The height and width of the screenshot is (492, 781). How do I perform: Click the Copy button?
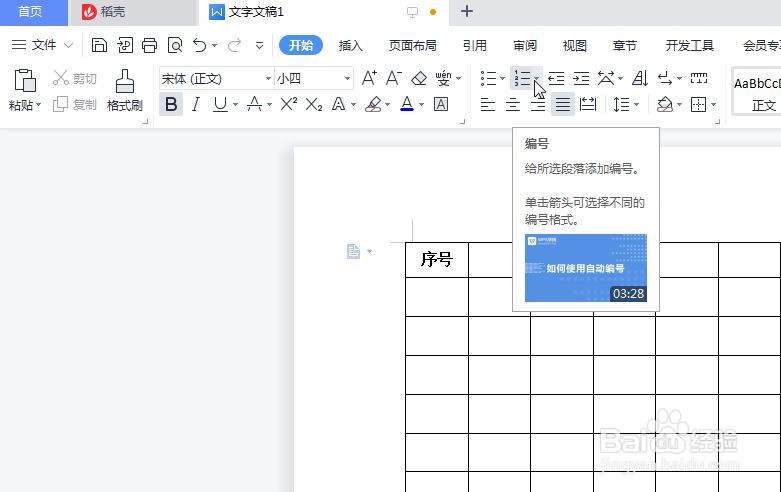tap(75, 105)
